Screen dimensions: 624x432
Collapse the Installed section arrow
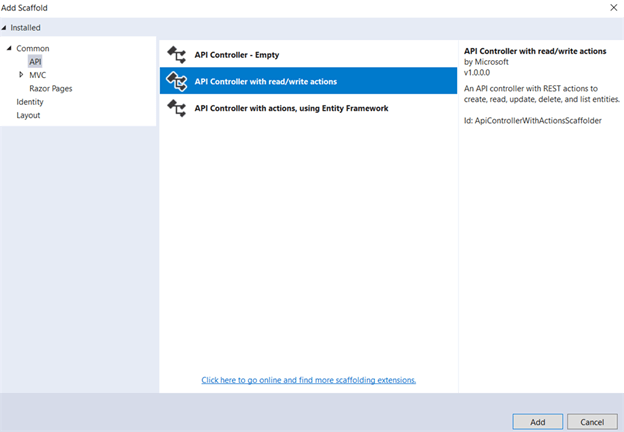coord(4,28)
